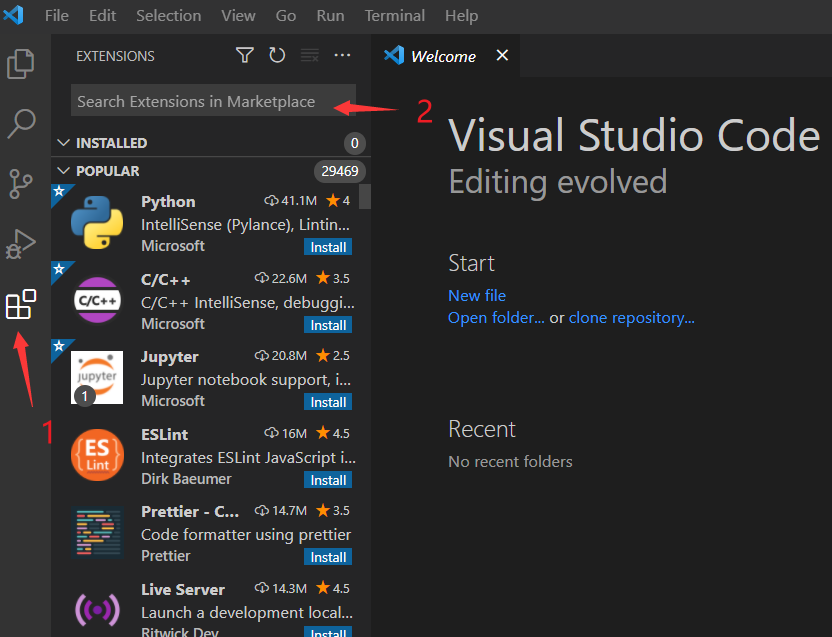
Task: Click the Jupyter extension name
Action: (170, 357)
